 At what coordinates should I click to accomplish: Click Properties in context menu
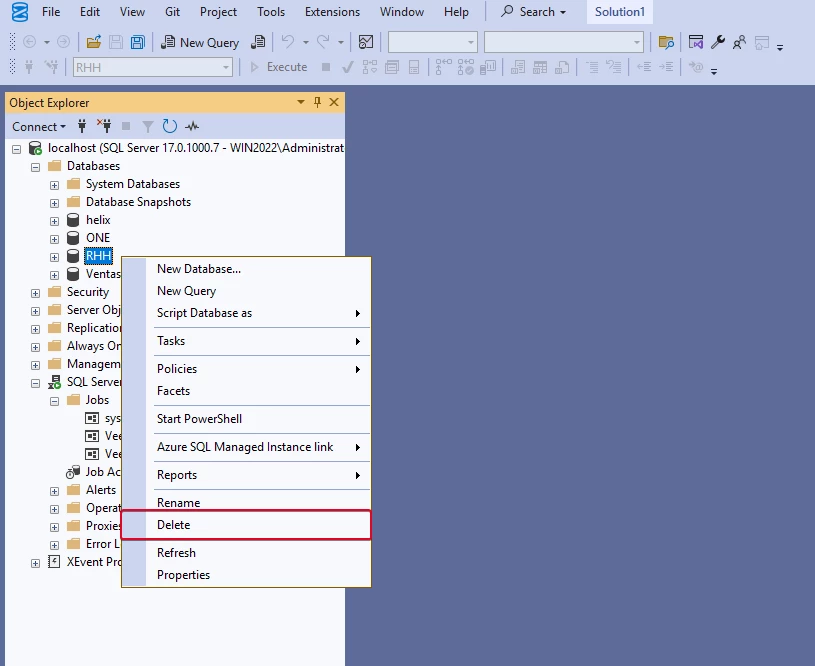(246, 575)
